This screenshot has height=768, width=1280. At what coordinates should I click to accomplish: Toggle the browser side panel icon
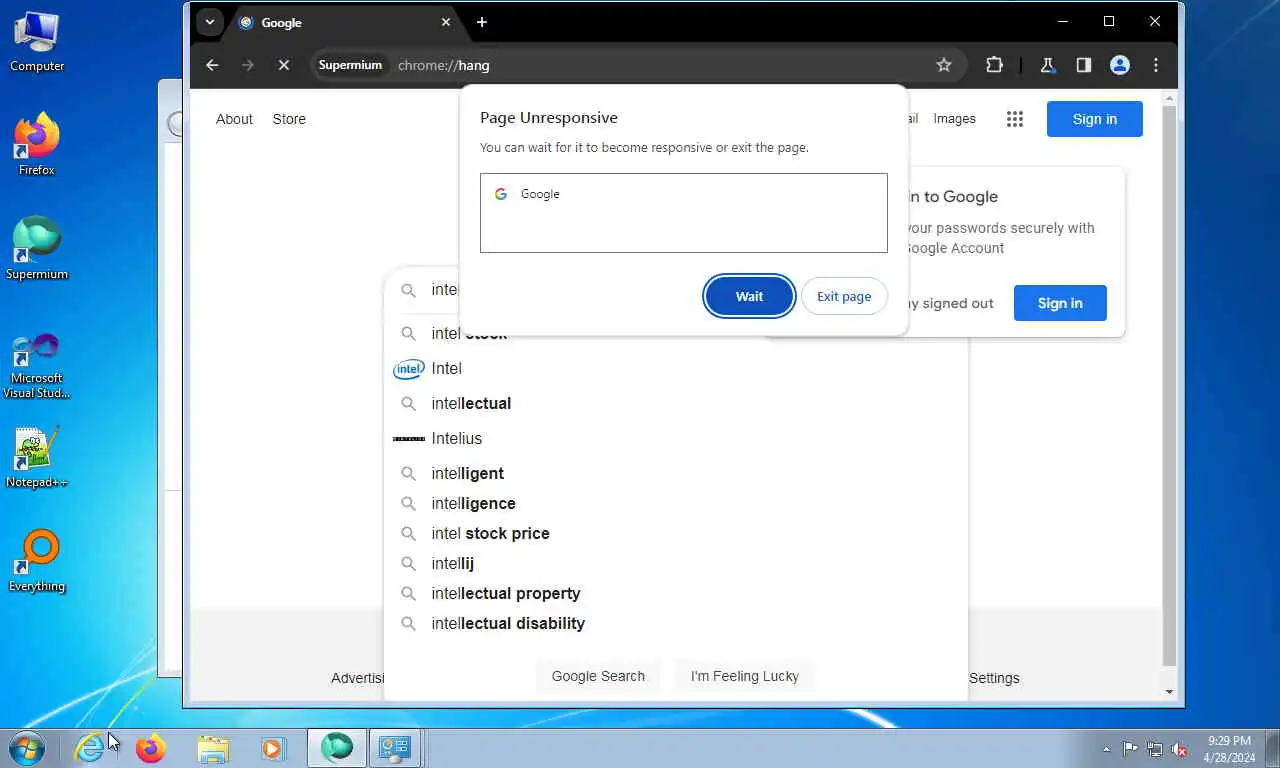pos(1083,65)
